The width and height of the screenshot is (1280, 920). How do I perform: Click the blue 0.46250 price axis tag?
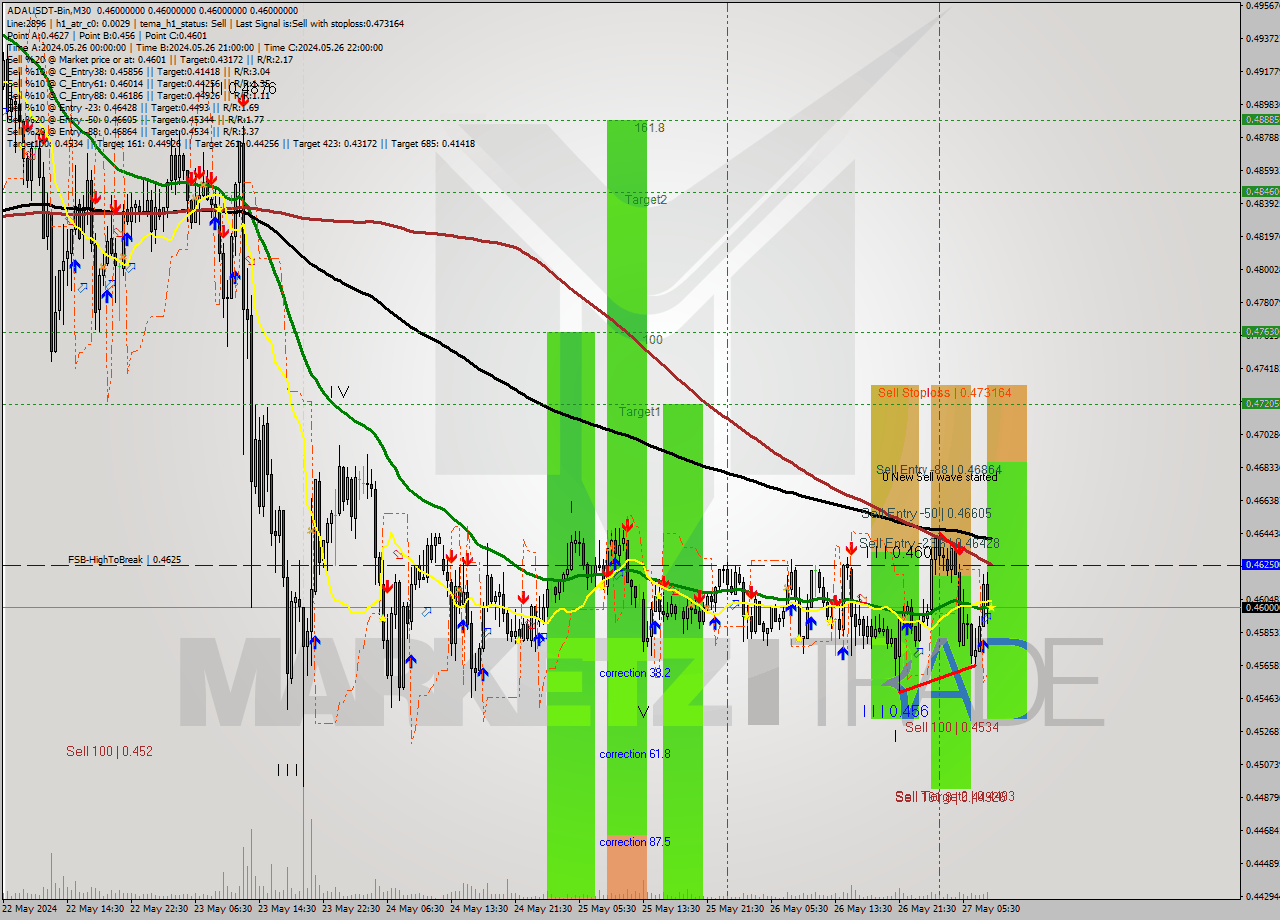point(1260,564)
